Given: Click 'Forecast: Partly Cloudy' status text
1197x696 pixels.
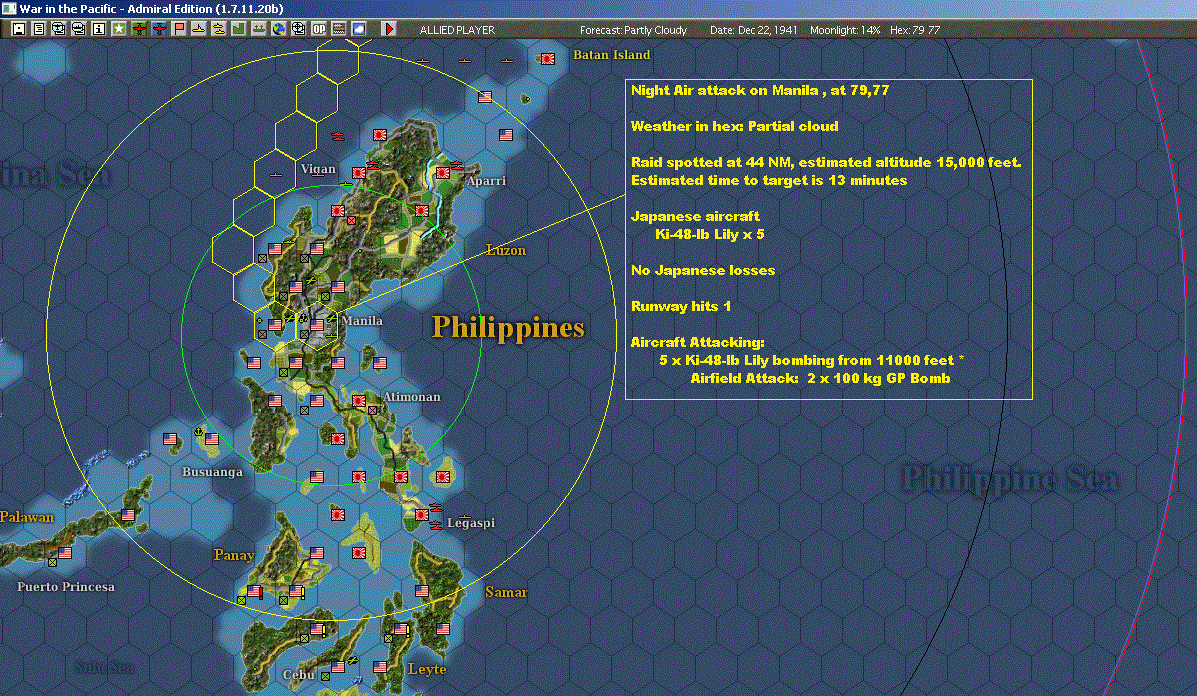Looking at the screenshot, I should click(x=633, y=30).
